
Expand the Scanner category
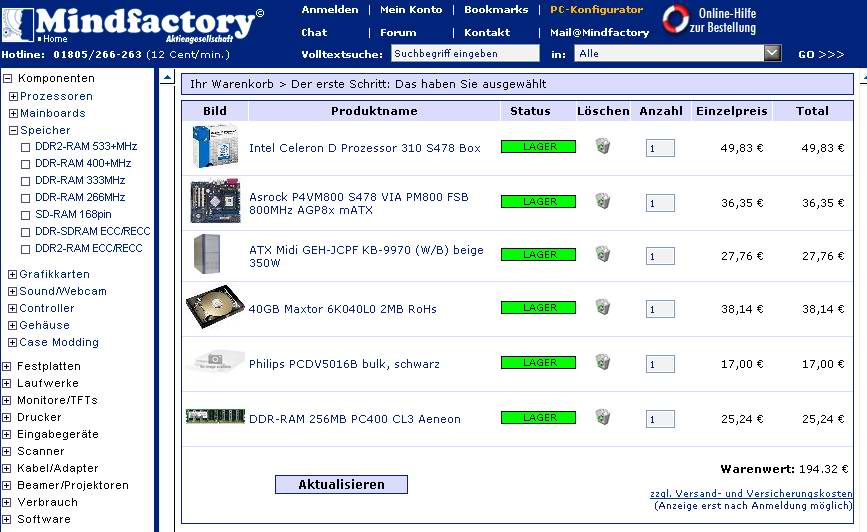click(x=7, y=451)
